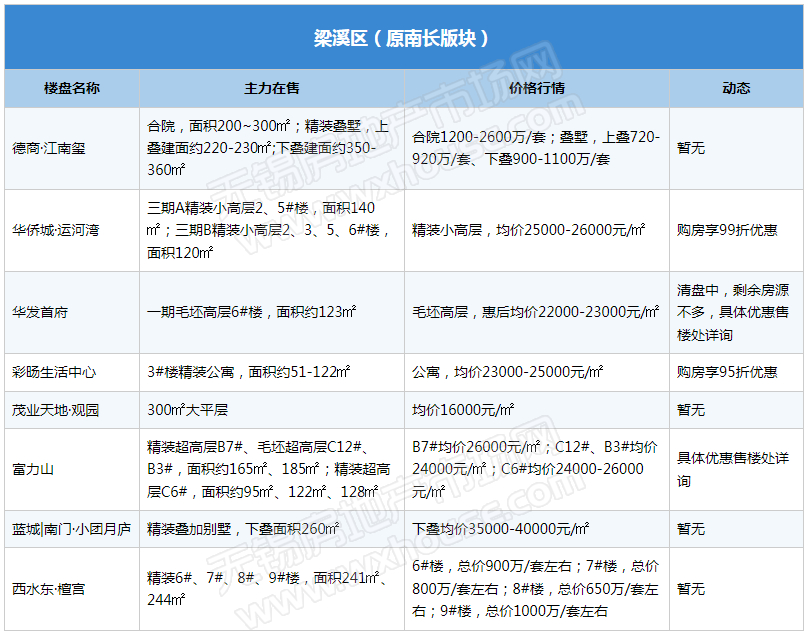This screenshot has height=636, width=809.
Task: Click the 主力在售 column header
Action: click(272, 88)
